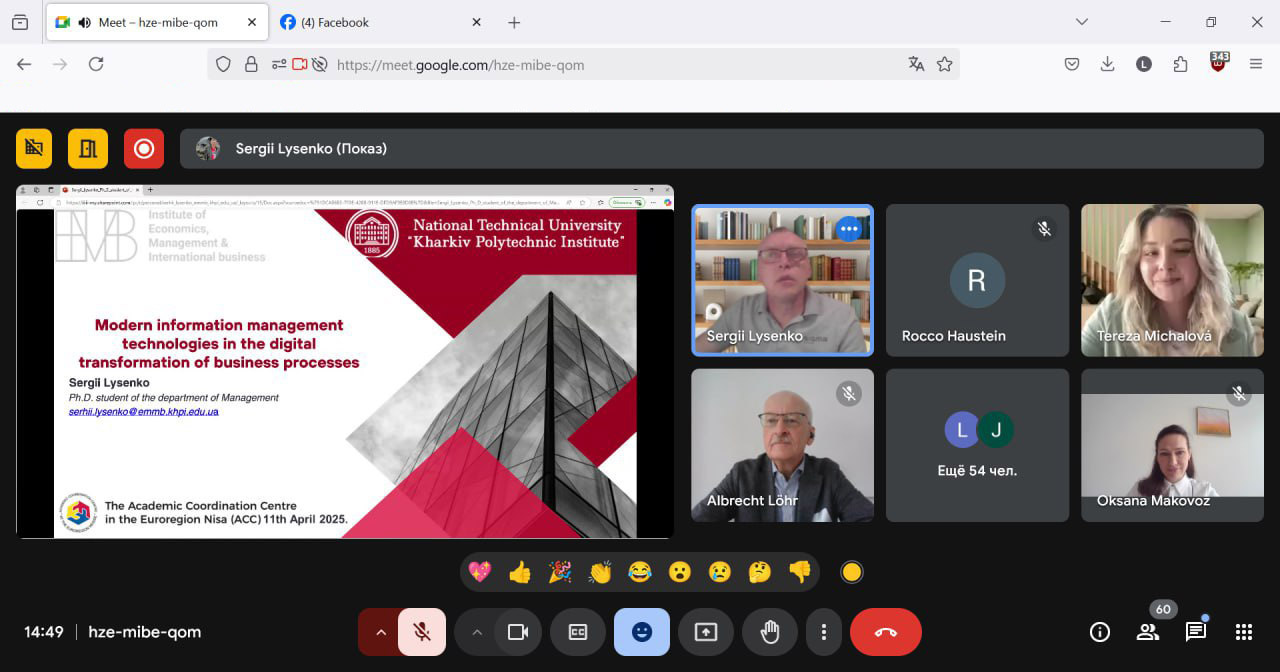Viewport: 1280px width, 672px height.
Task: Toggle the camera on or off
Action: (x=518, y=632)
